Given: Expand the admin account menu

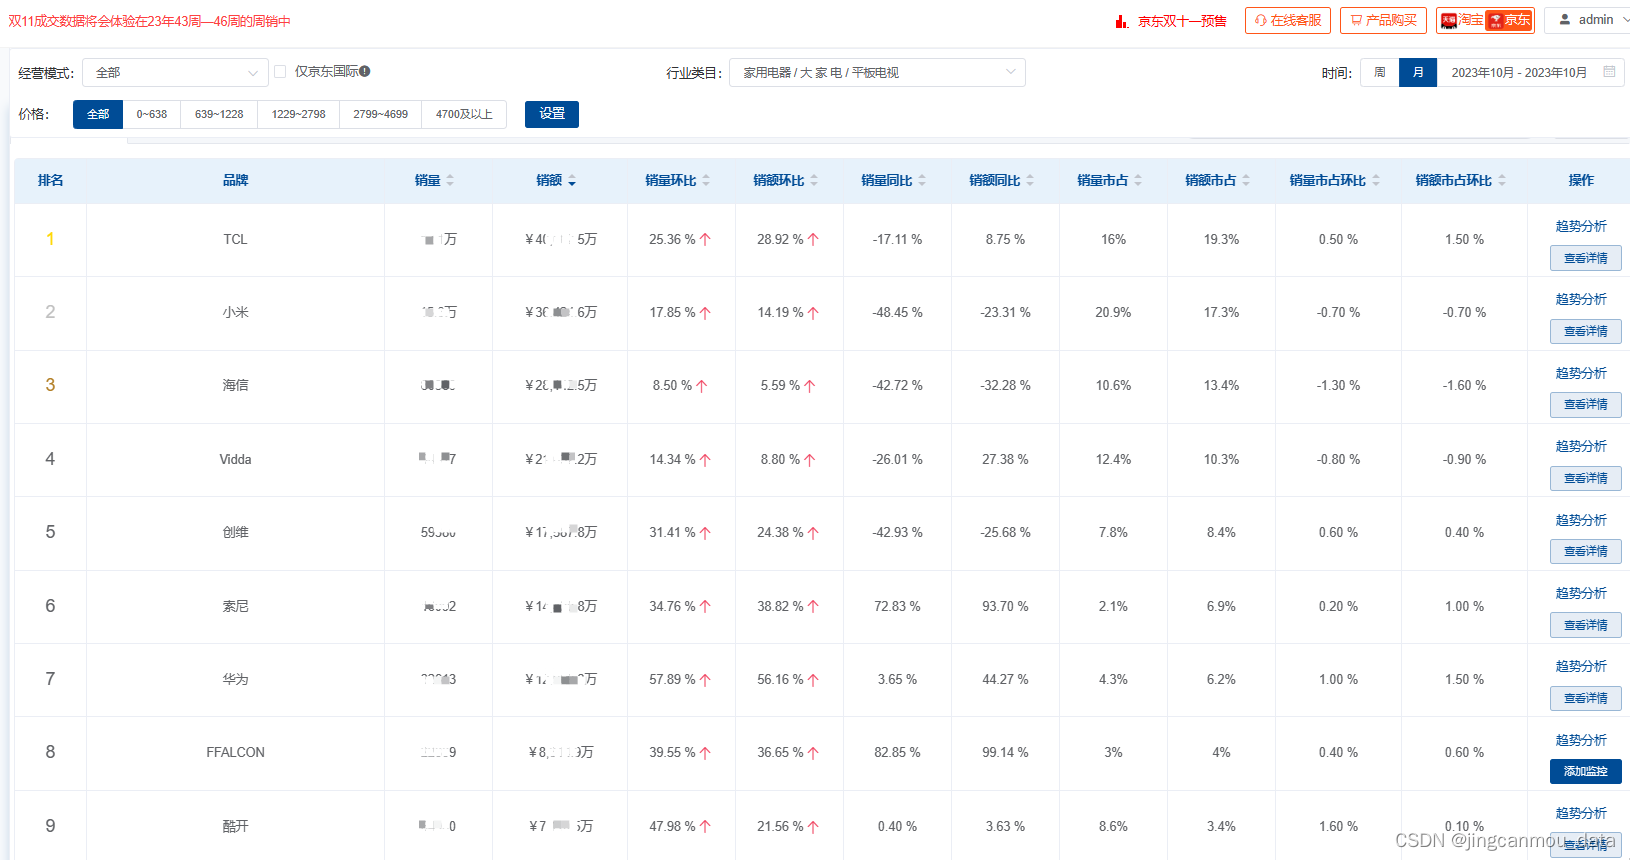Looking at the screenshot, I should 1588,20.
